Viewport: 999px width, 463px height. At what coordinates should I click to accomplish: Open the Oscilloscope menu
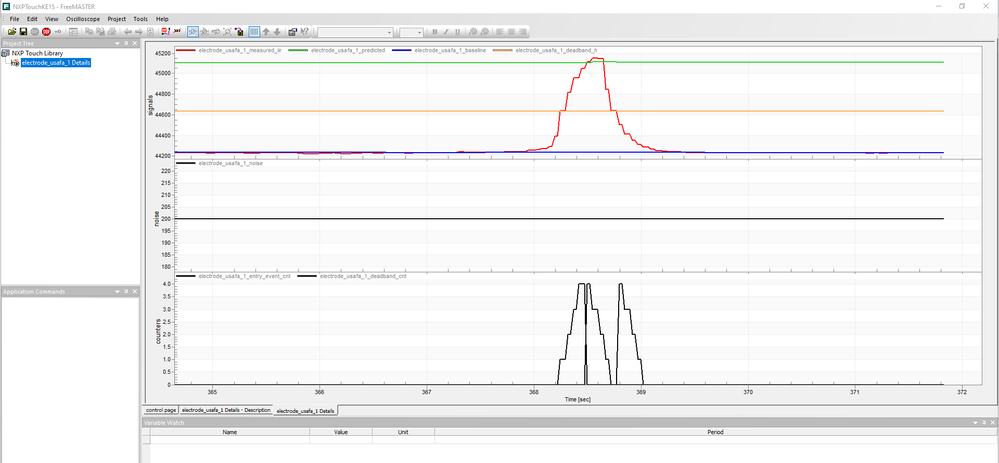pyautogui.click(x=83, y=19)
